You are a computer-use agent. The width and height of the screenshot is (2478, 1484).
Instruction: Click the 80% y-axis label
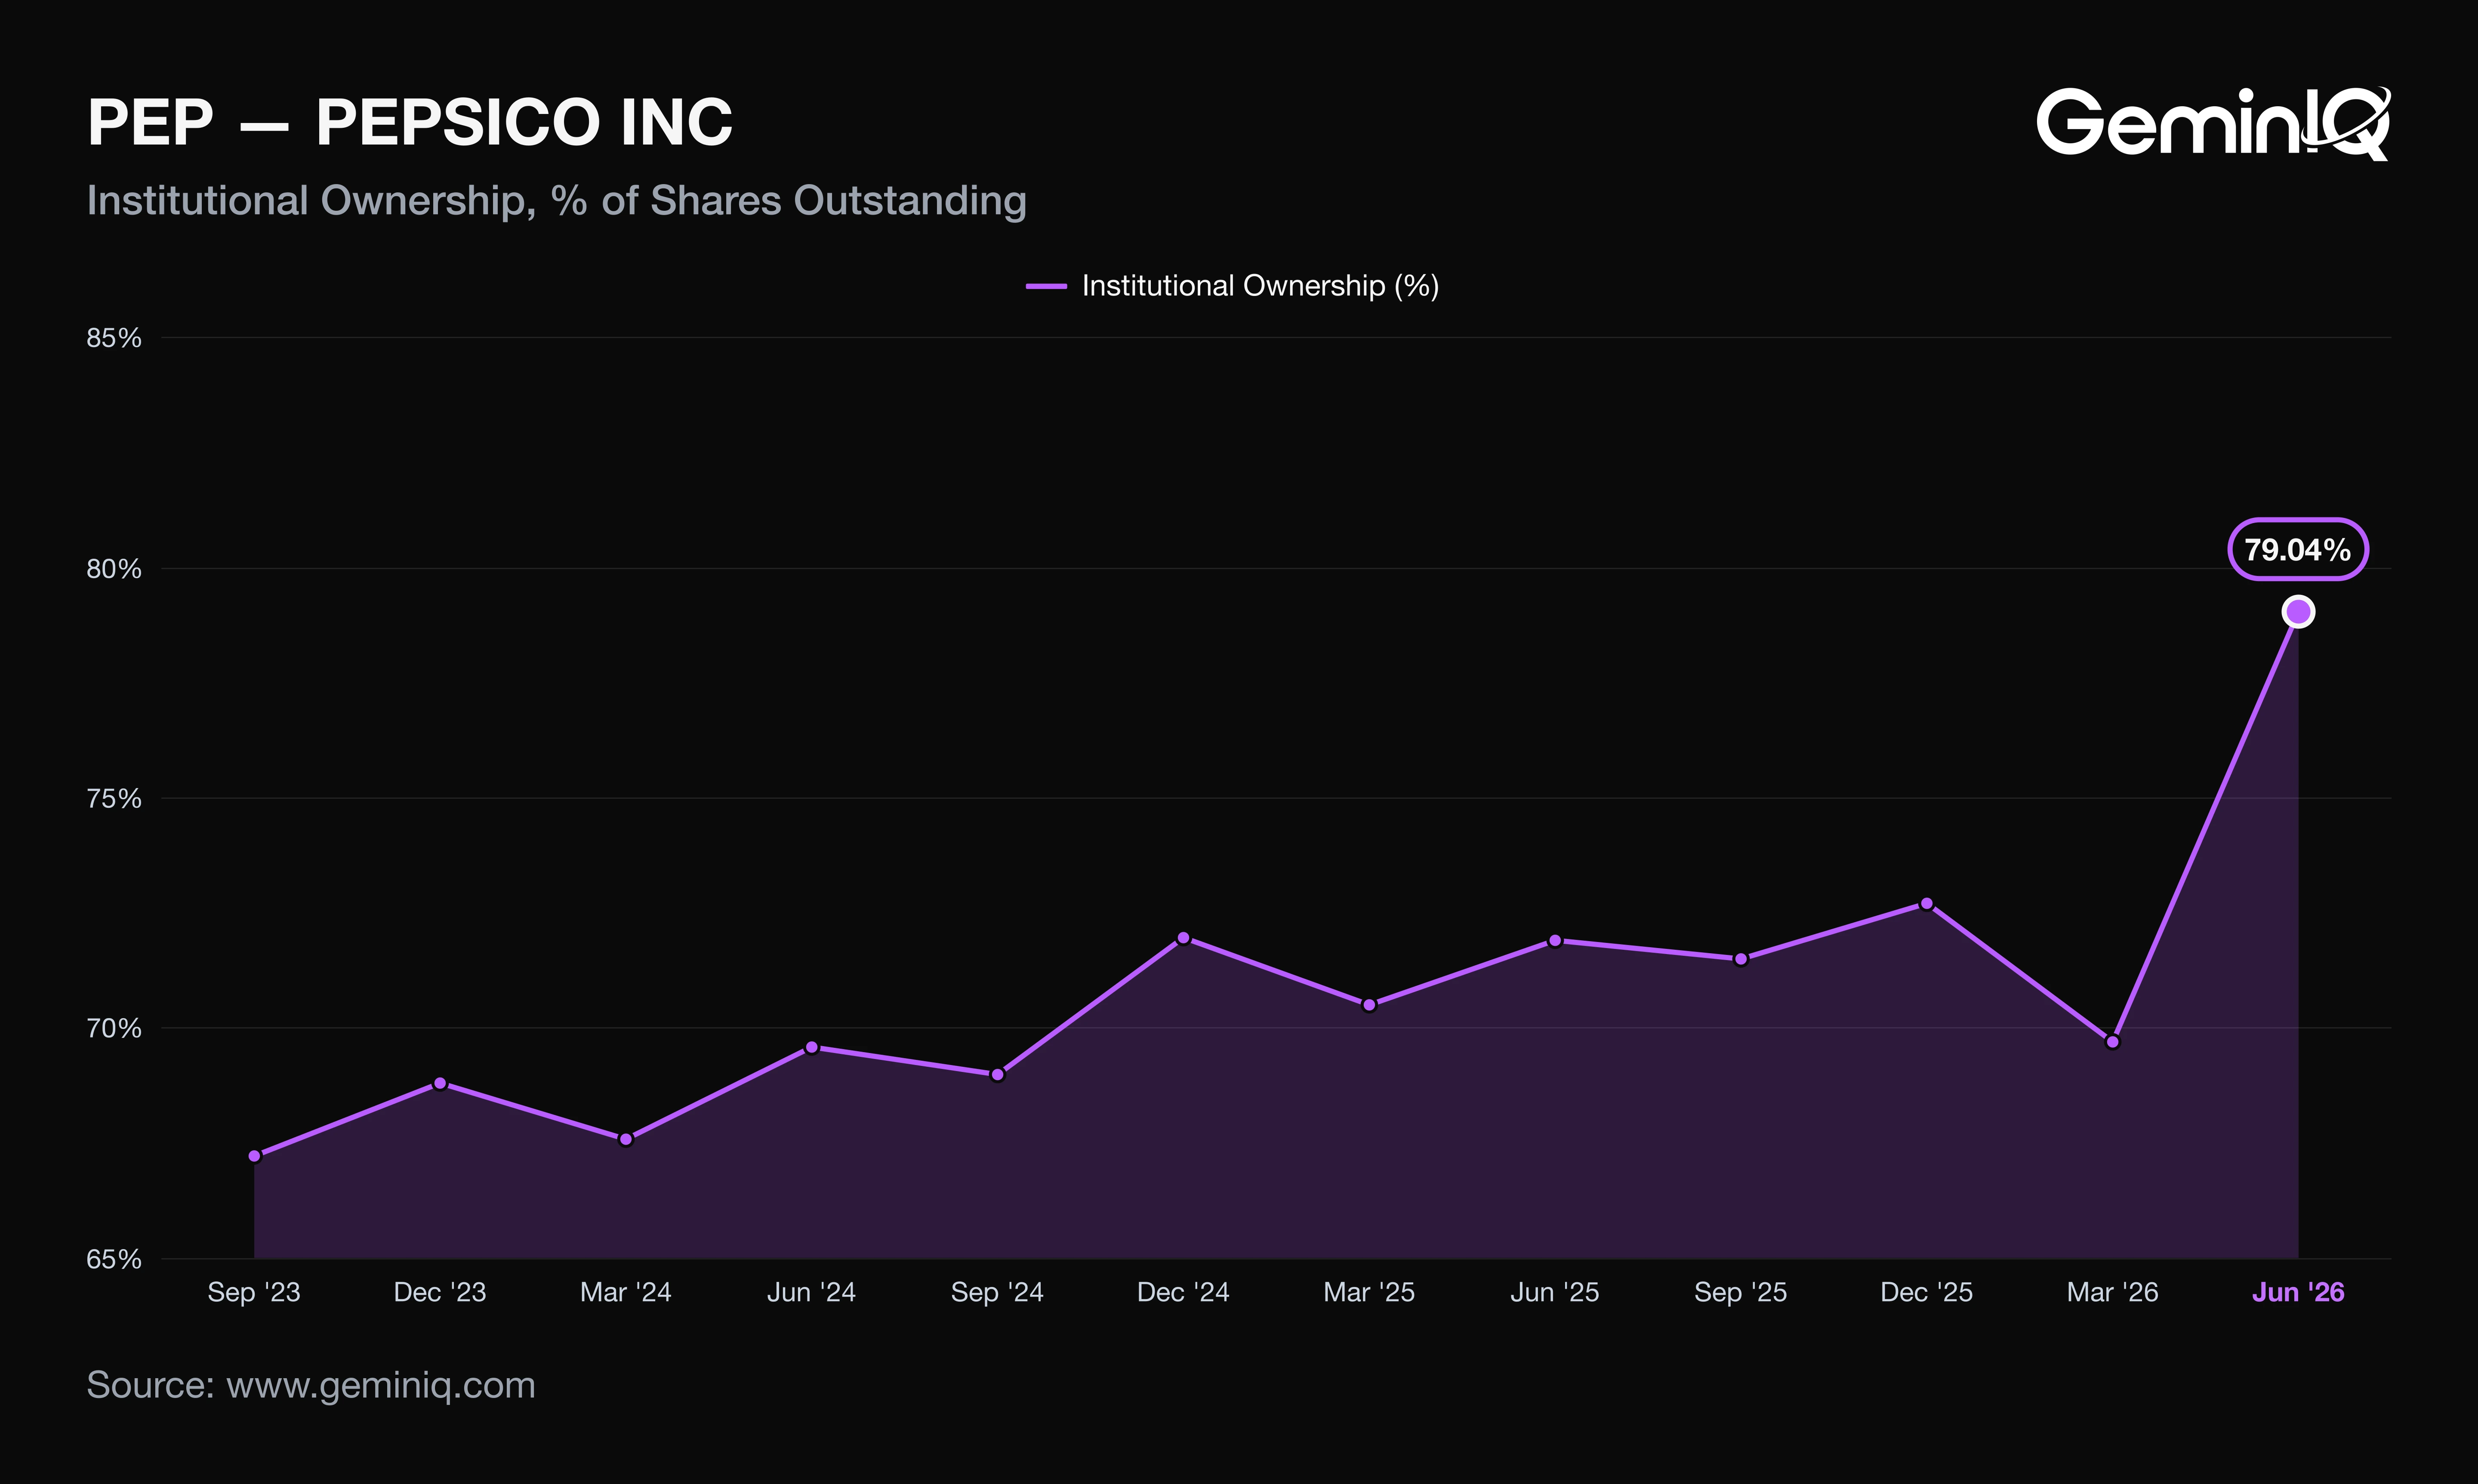pyautogui.click(x=114, y=569)
